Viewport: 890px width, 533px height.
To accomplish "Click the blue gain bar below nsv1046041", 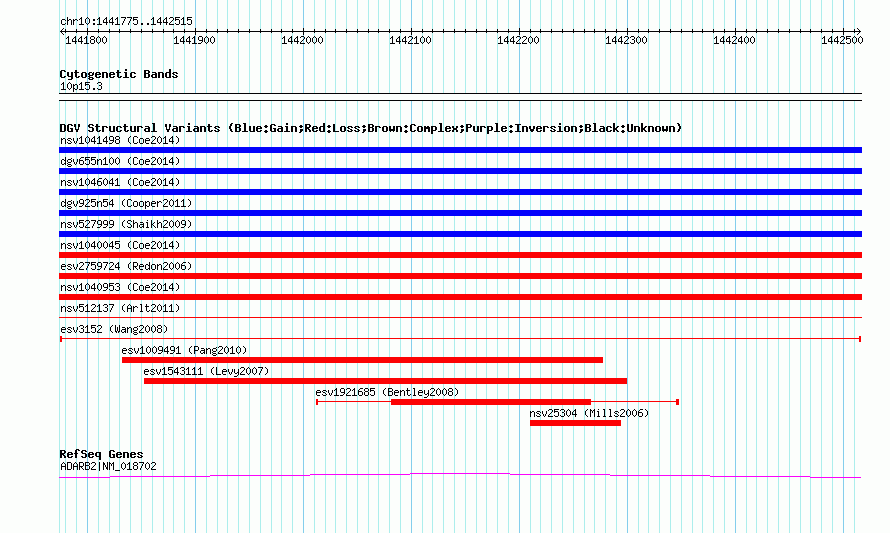I will pyautogui.click(x=460, y=192).
